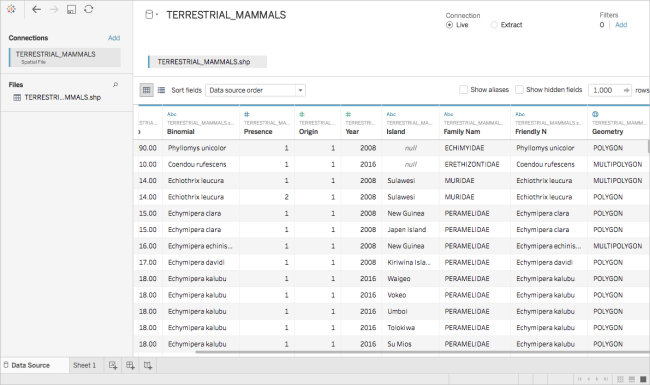Create a new worksheet
The height and width of the screenshot is (385, 650).
pos(113,365)
